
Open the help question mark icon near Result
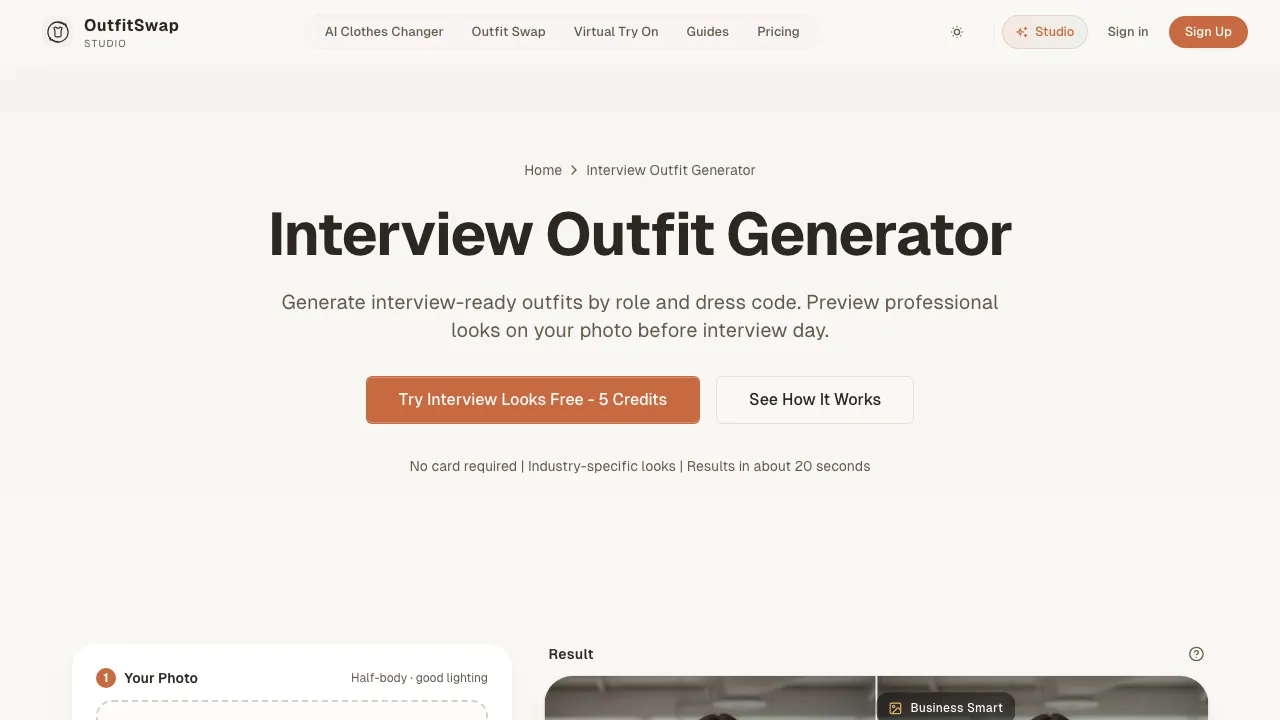pyautogui.click(x=1196, y=654)
